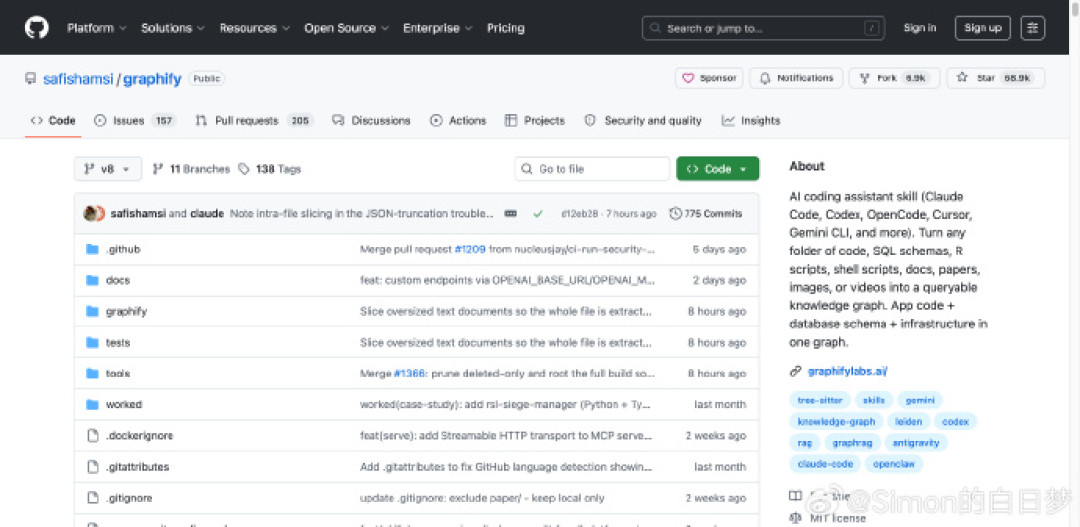
Task: Select the knowledge-graph topic tag
Action: click(x=836, y=422)
